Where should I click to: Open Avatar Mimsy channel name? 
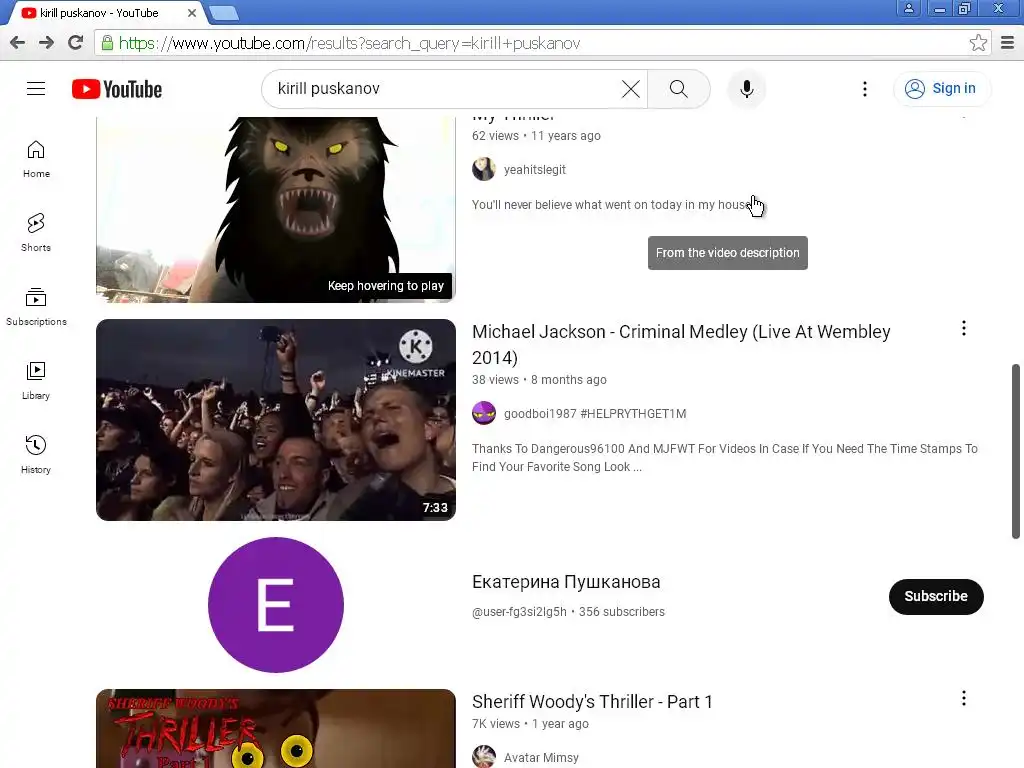541,758
